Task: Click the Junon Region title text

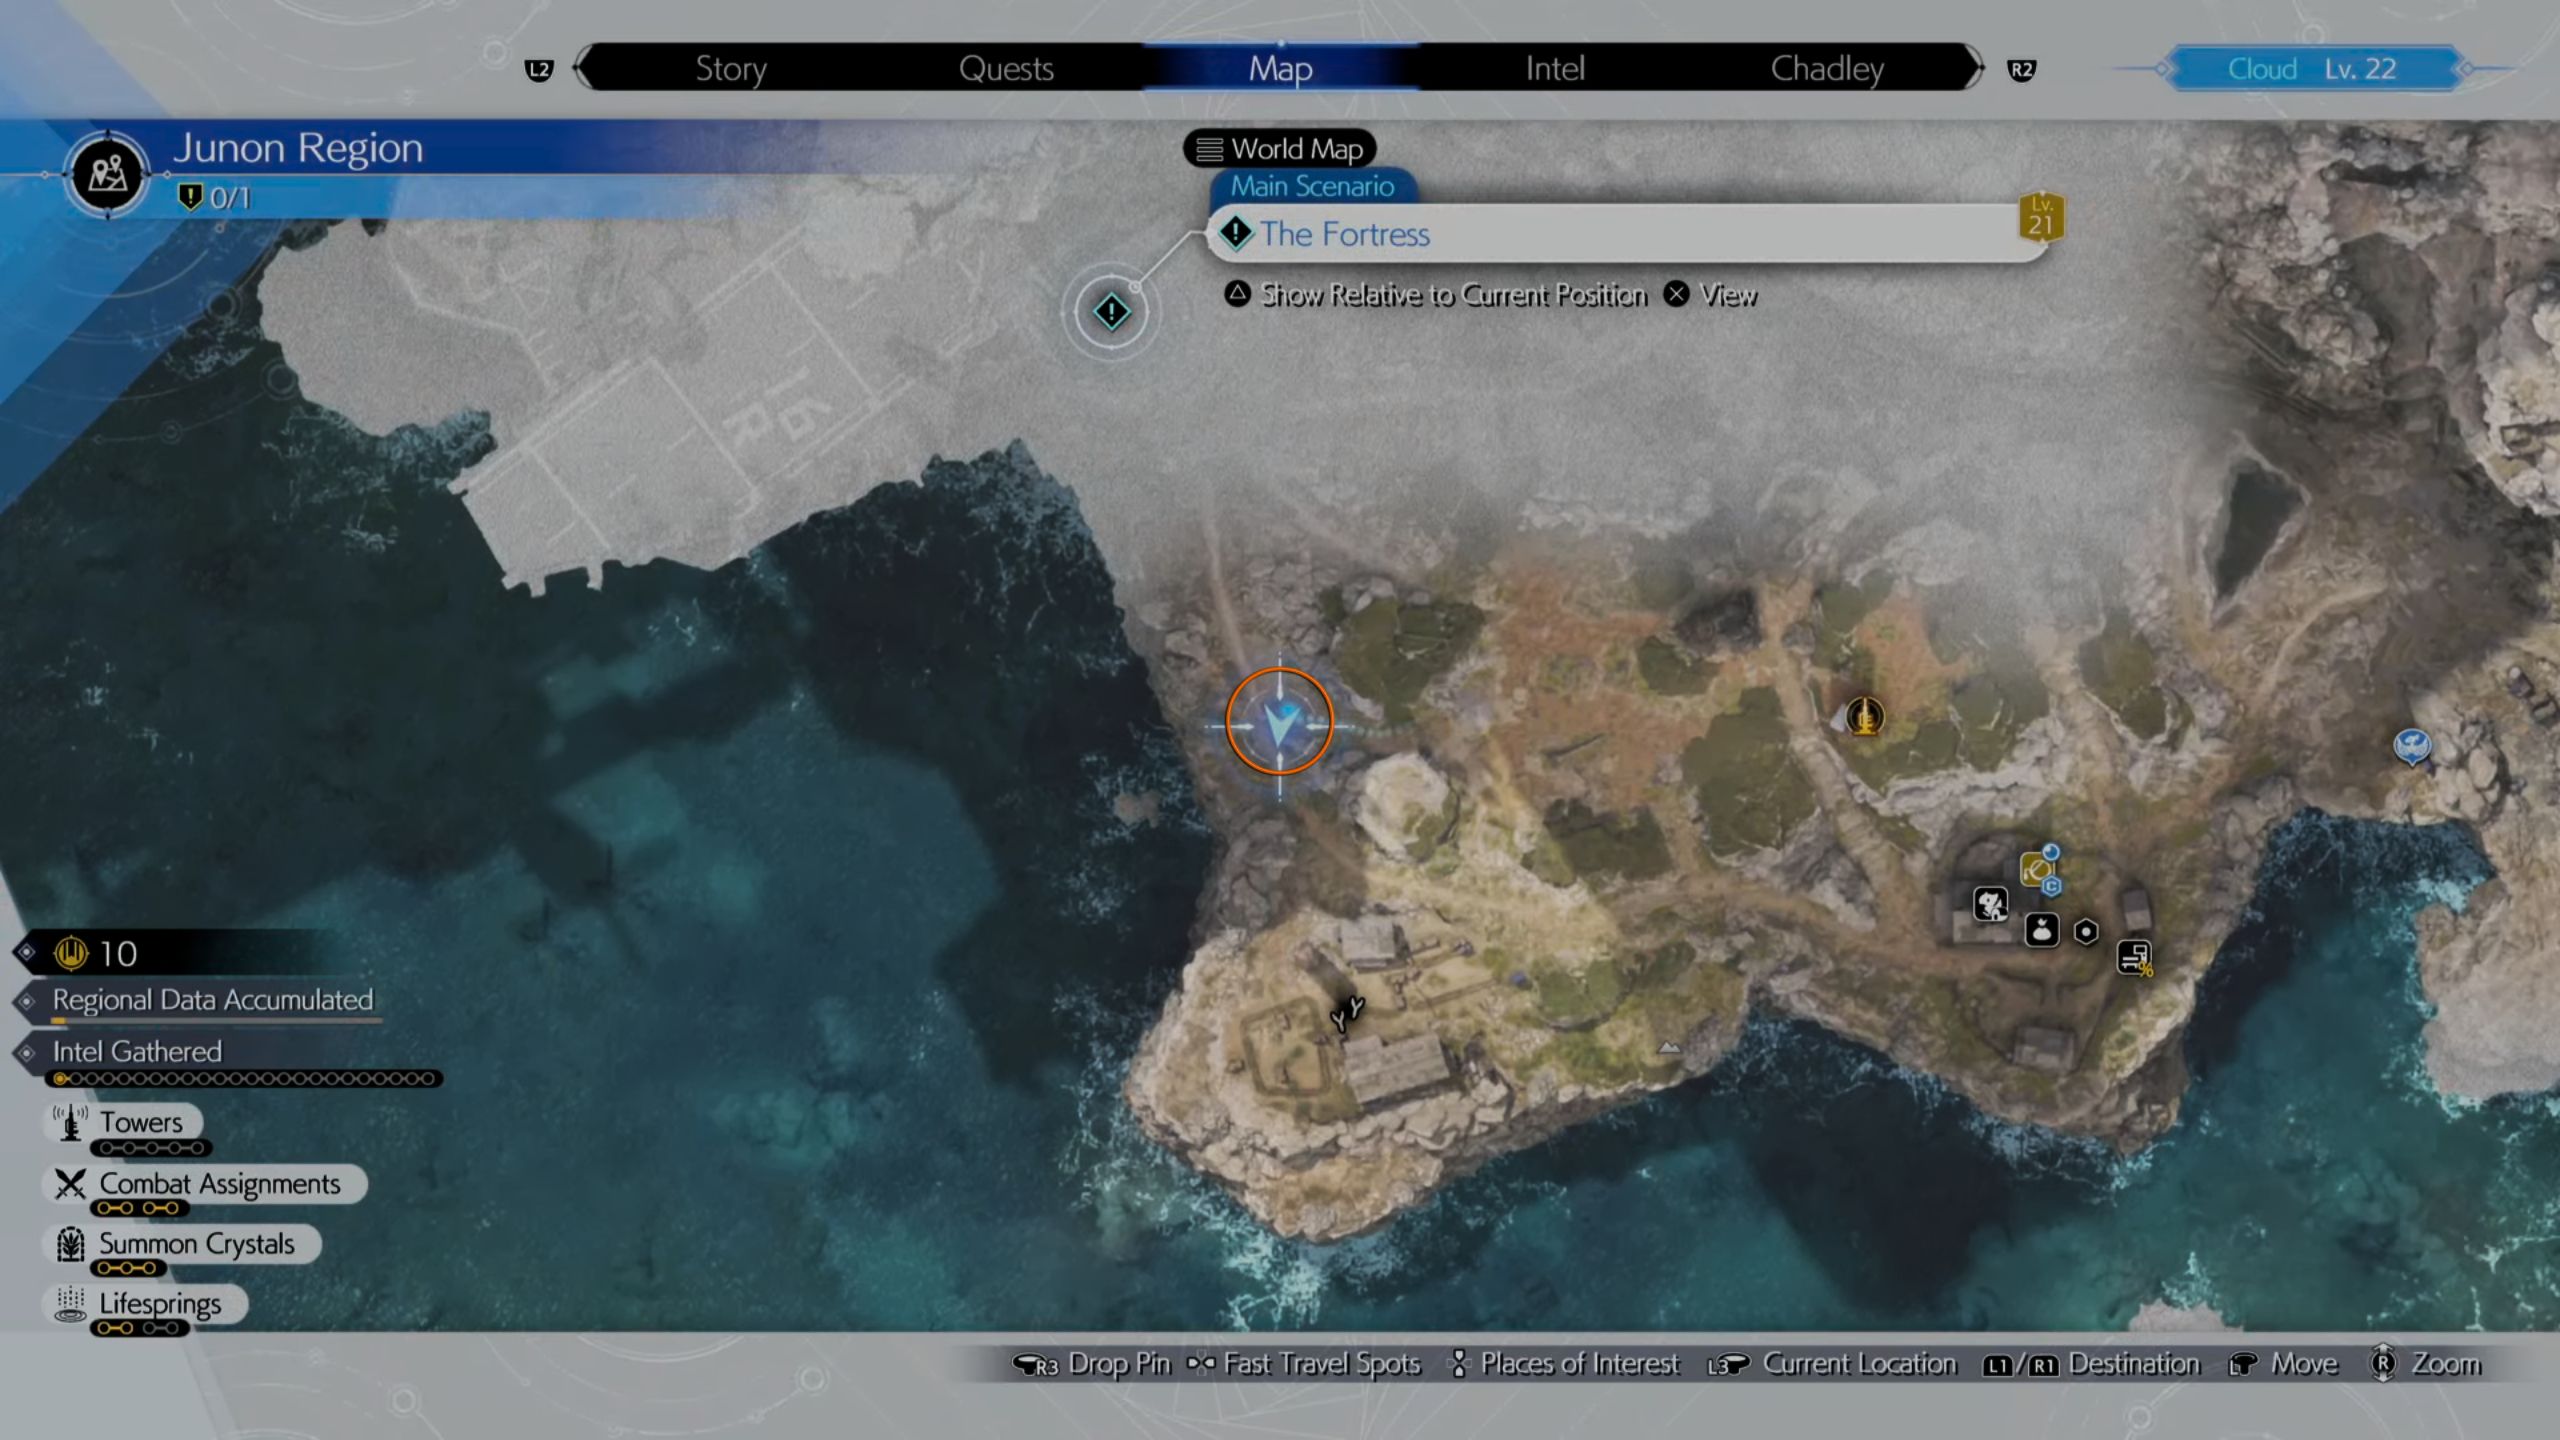Action: [x=298, y=148]
